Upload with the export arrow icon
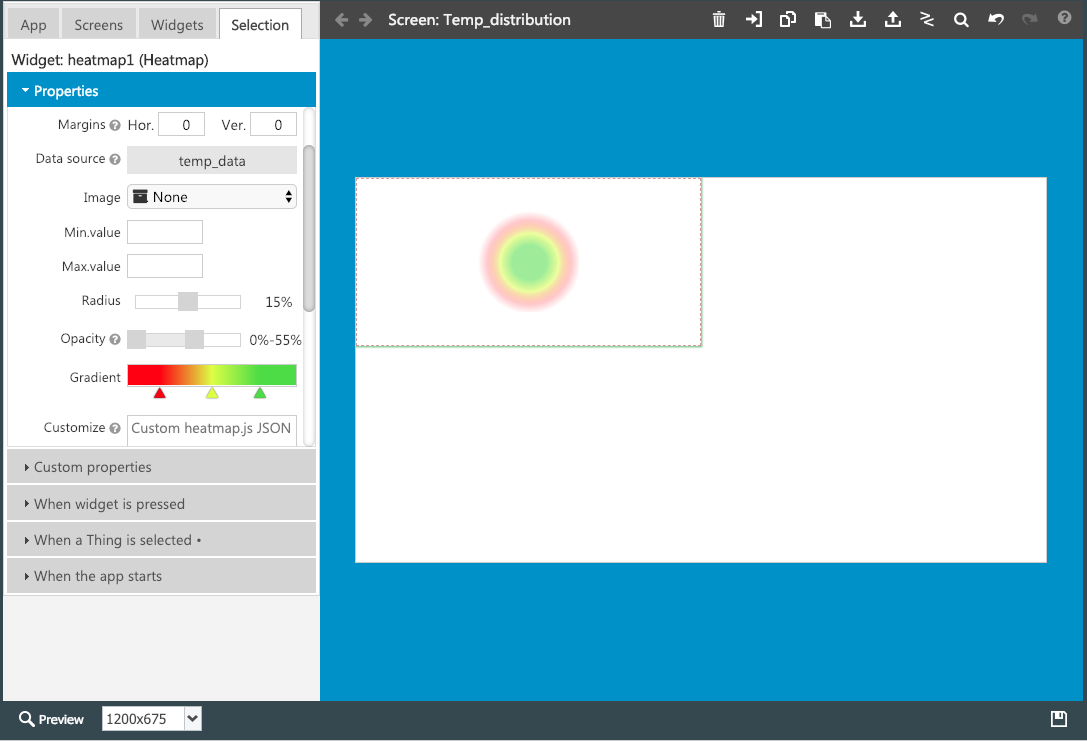The width and height of the screenshot is (1087, 741). [892, 18]
